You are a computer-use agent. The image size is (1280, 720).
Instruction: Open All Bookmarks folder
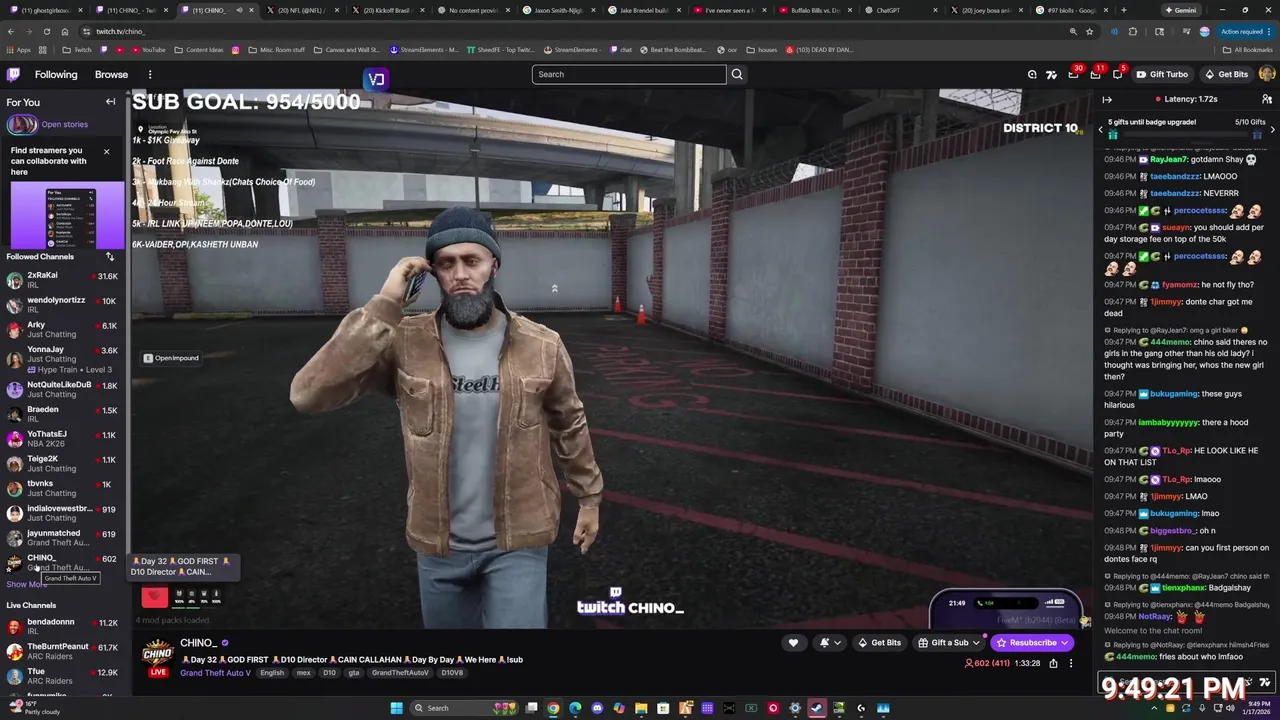(1247, 49)
